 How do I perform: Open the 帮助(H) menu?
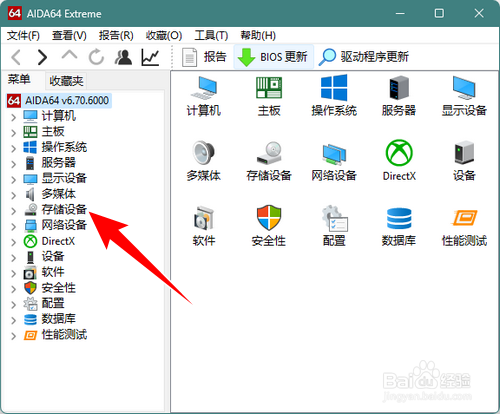(x=258, y=35)
